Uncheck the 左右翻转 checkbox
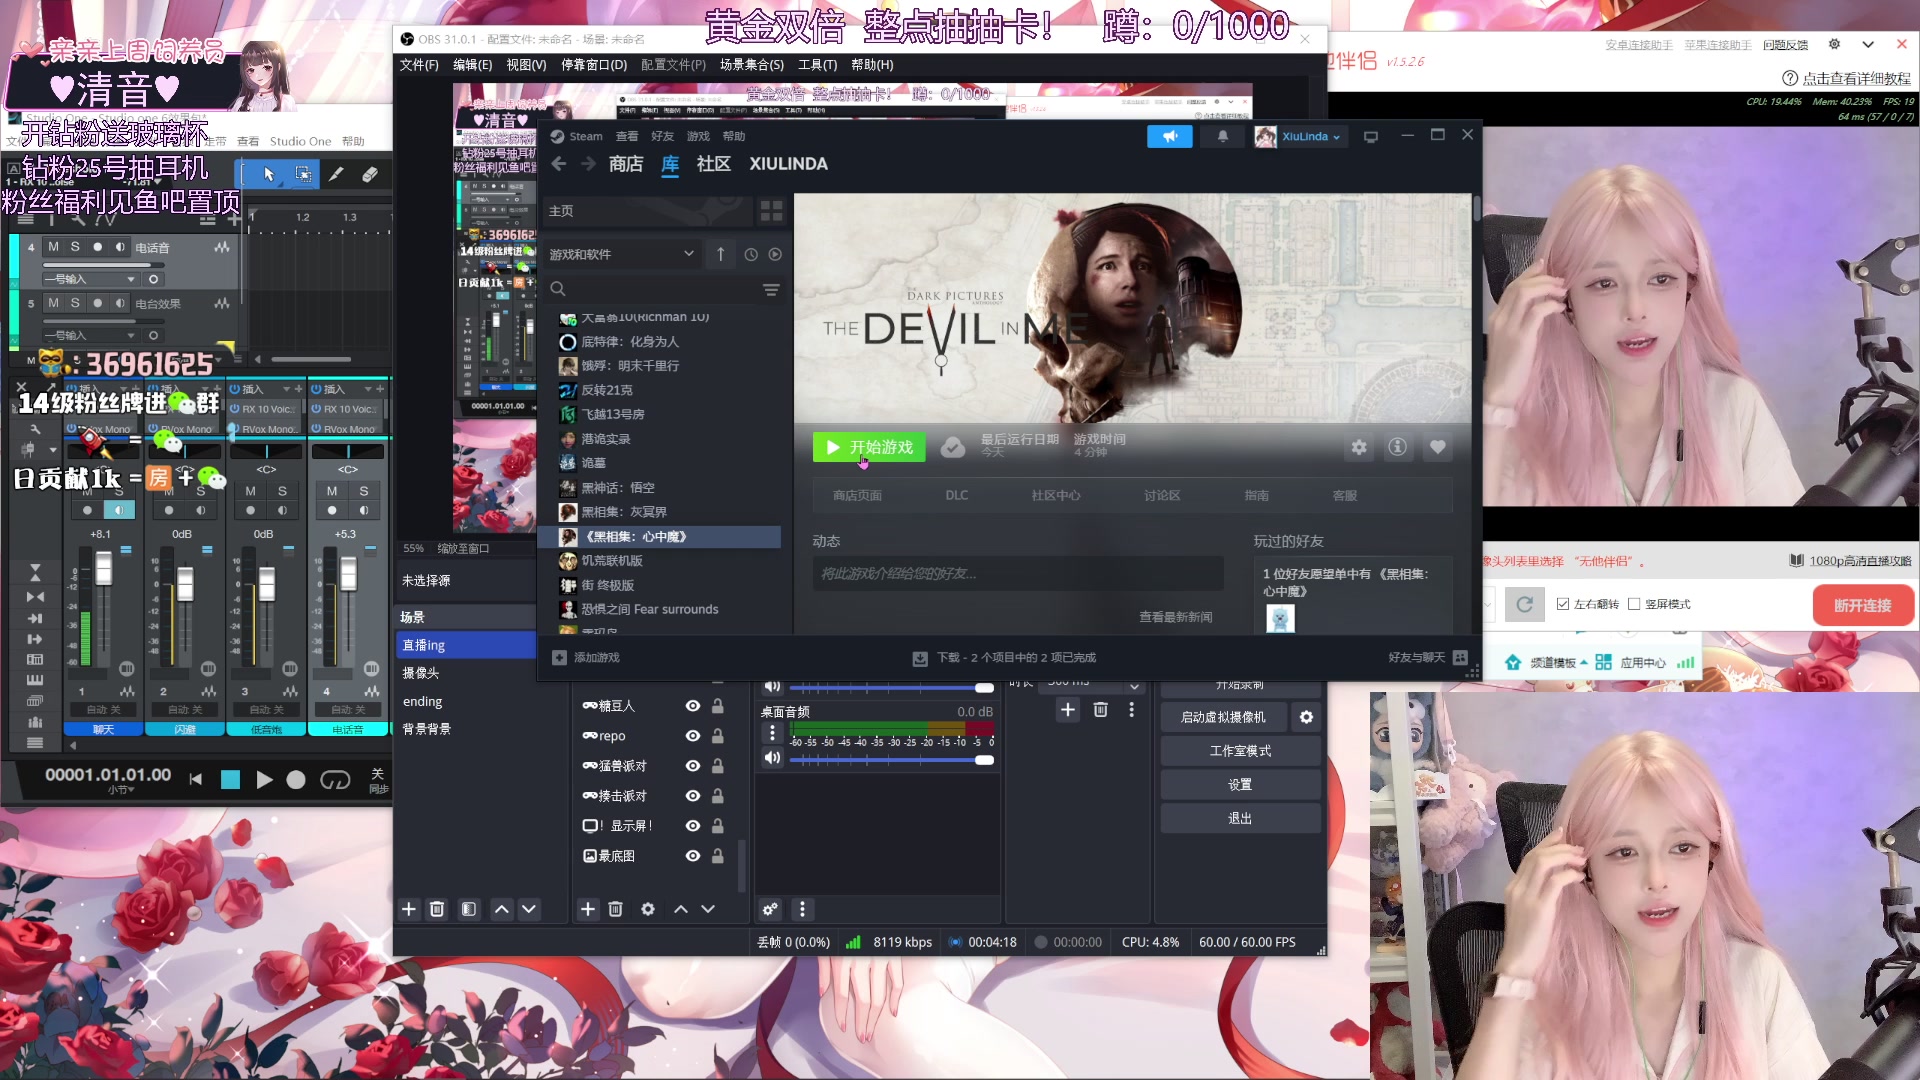Viewport: 1920px width, 1080px height. point(1563,604)
